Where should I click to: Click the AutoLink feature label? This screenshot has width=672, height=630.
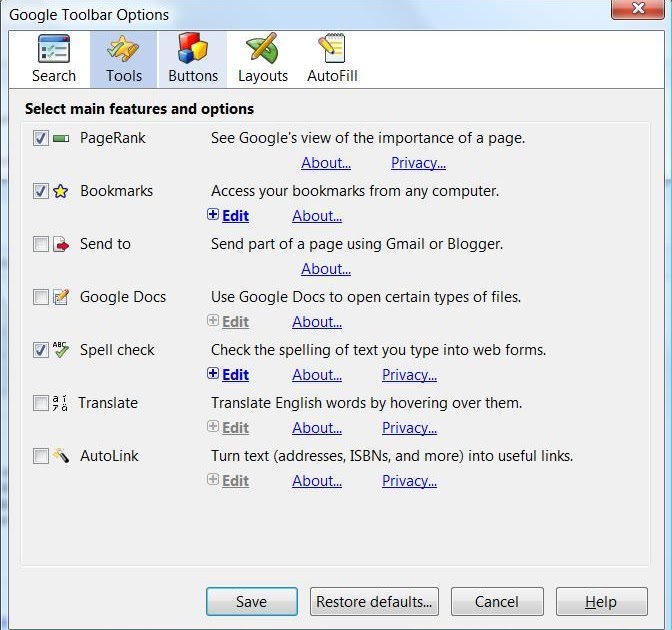(x=109, y=456)
